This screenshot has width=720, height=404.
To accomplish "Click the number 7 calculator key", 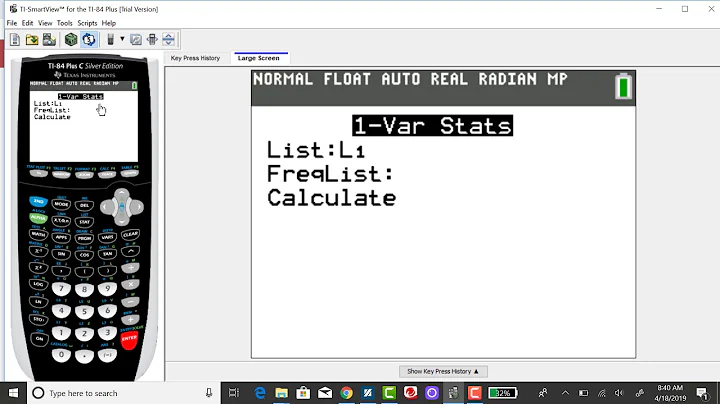I will click(x=61, y=289).
